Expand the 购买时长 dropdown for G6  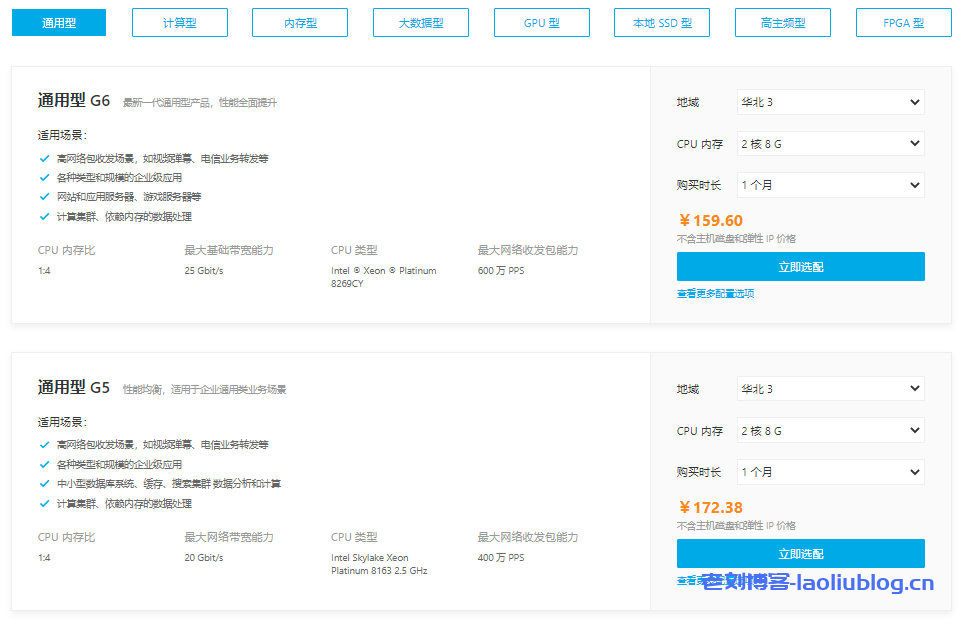tap(830, 185)
